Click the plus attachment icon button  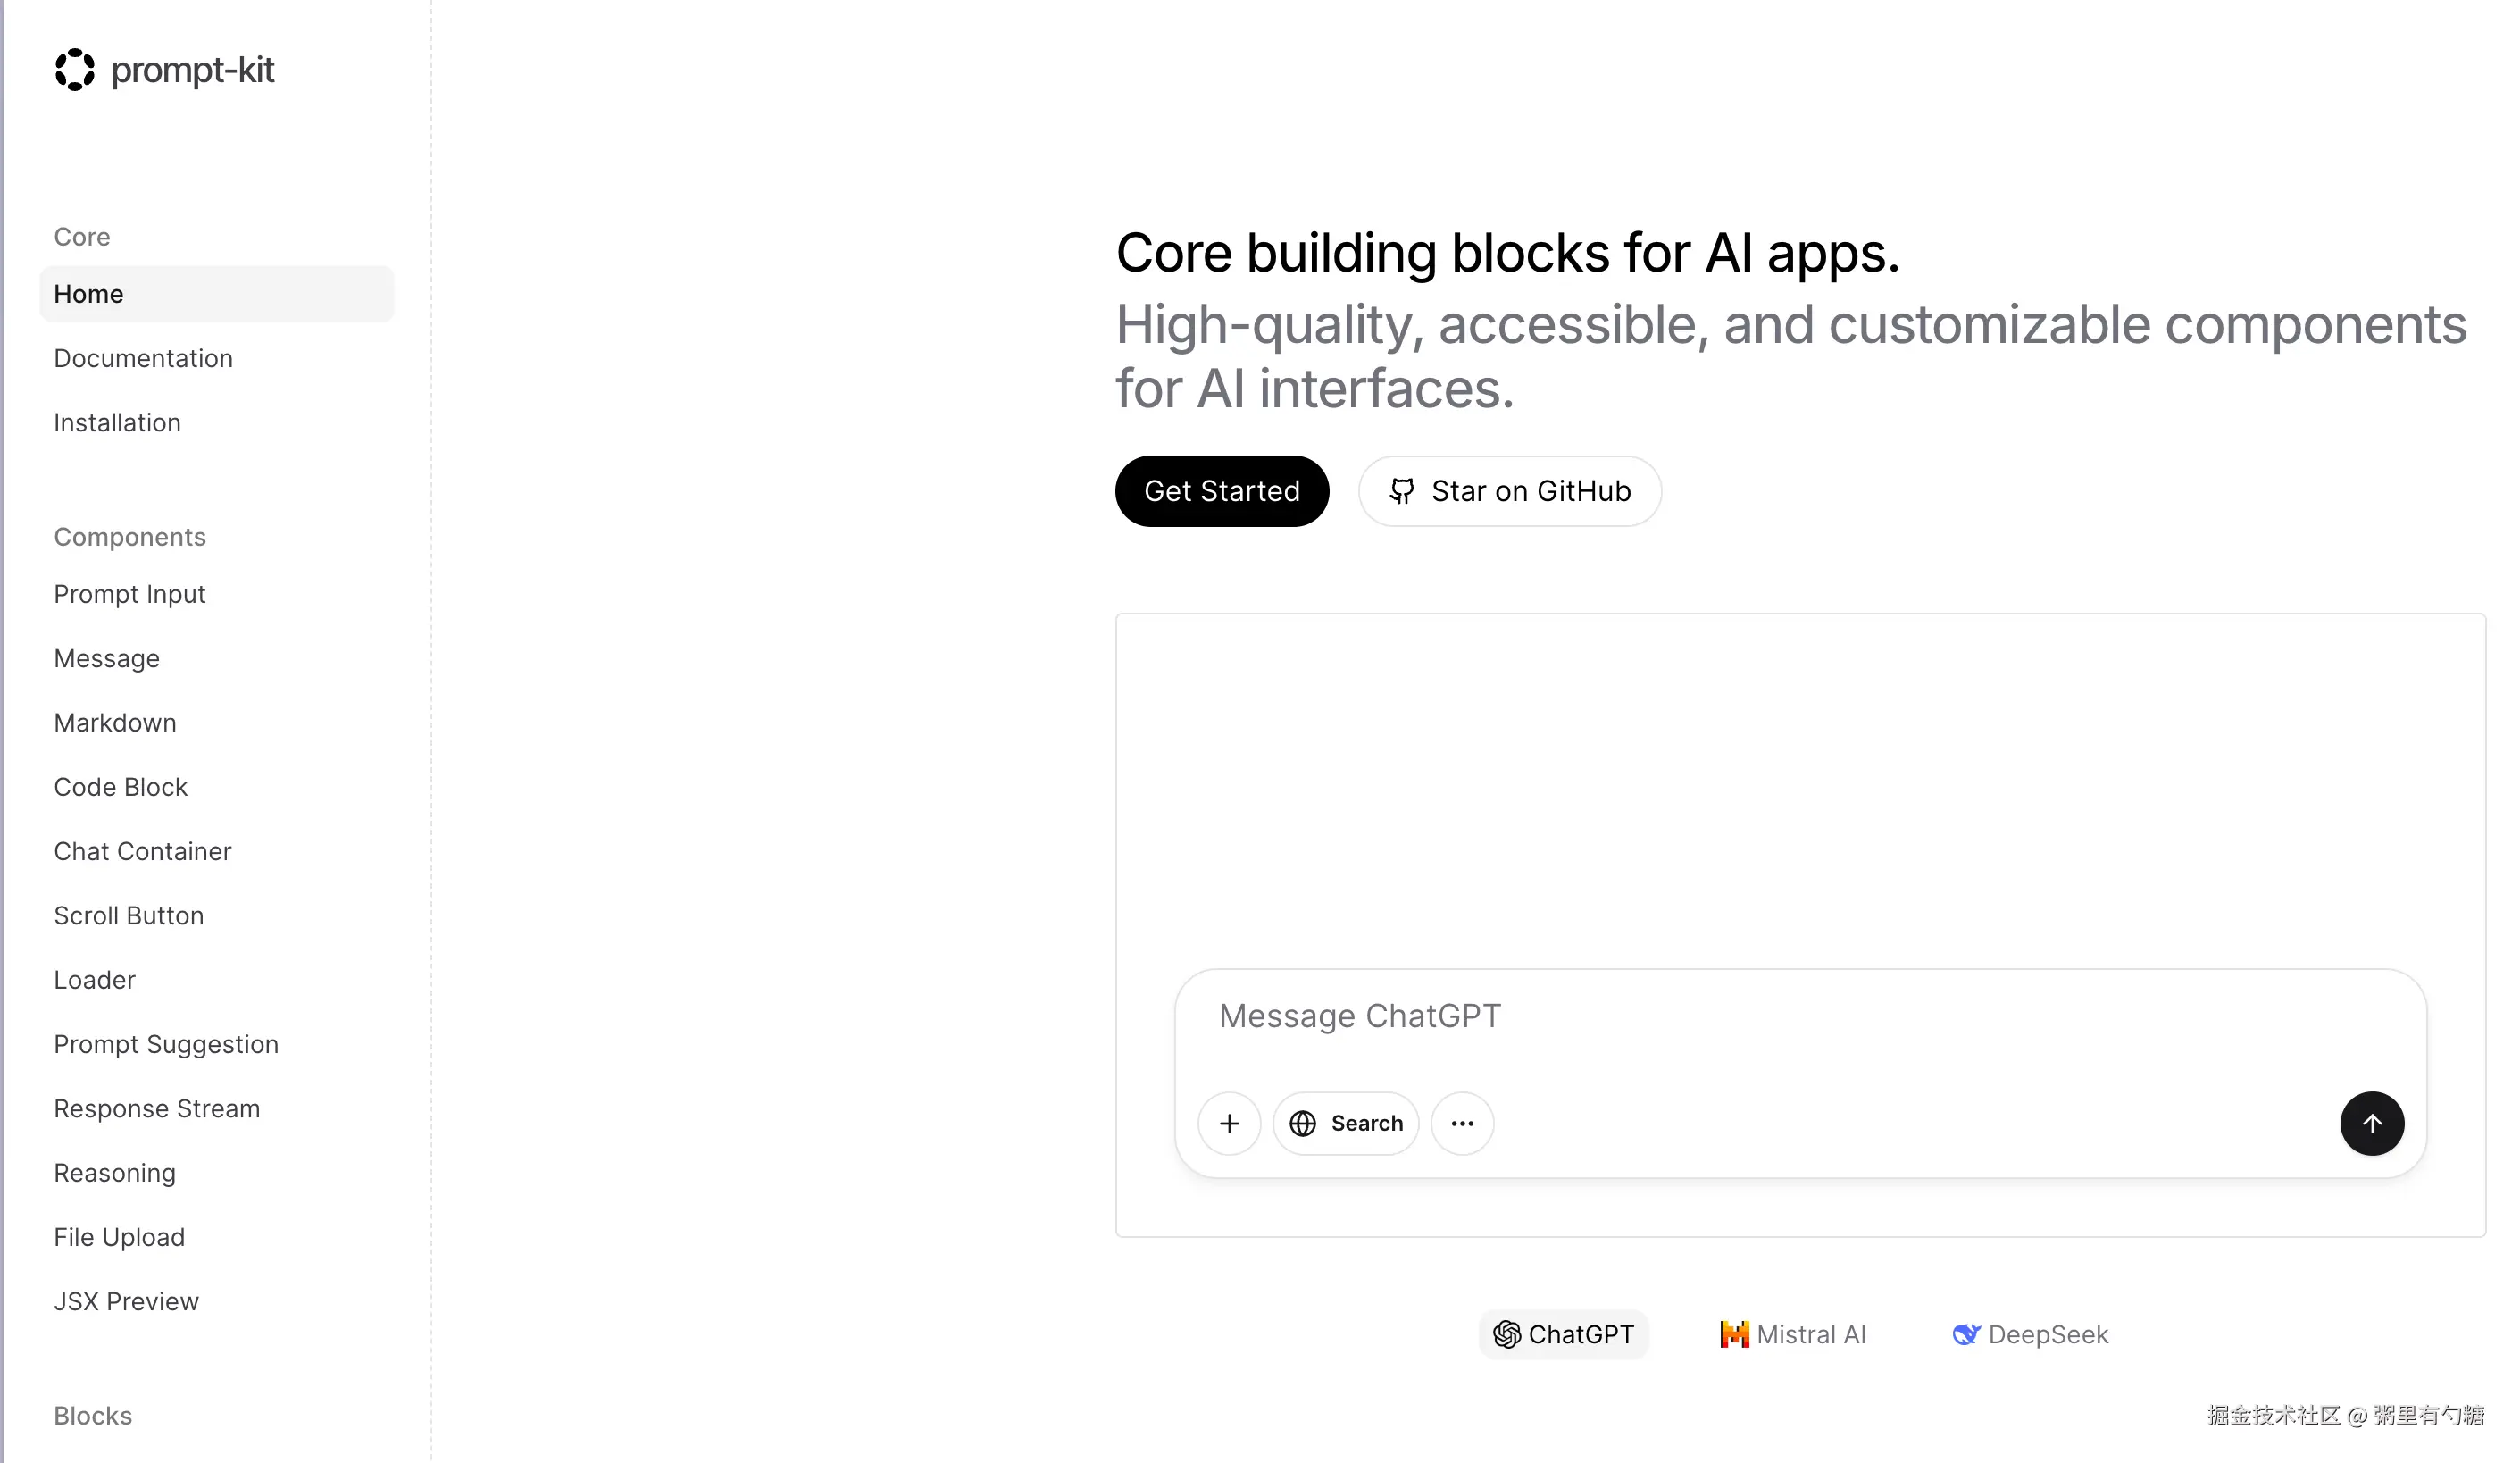tap(1229, 1123)
